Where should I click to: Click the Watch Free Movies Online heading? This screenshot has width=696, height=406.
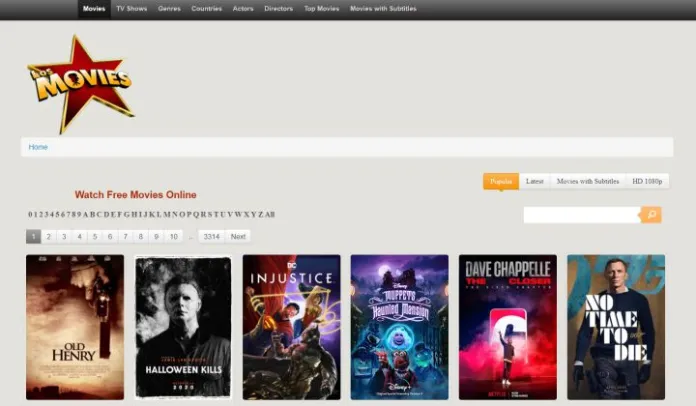pos(135,194)
